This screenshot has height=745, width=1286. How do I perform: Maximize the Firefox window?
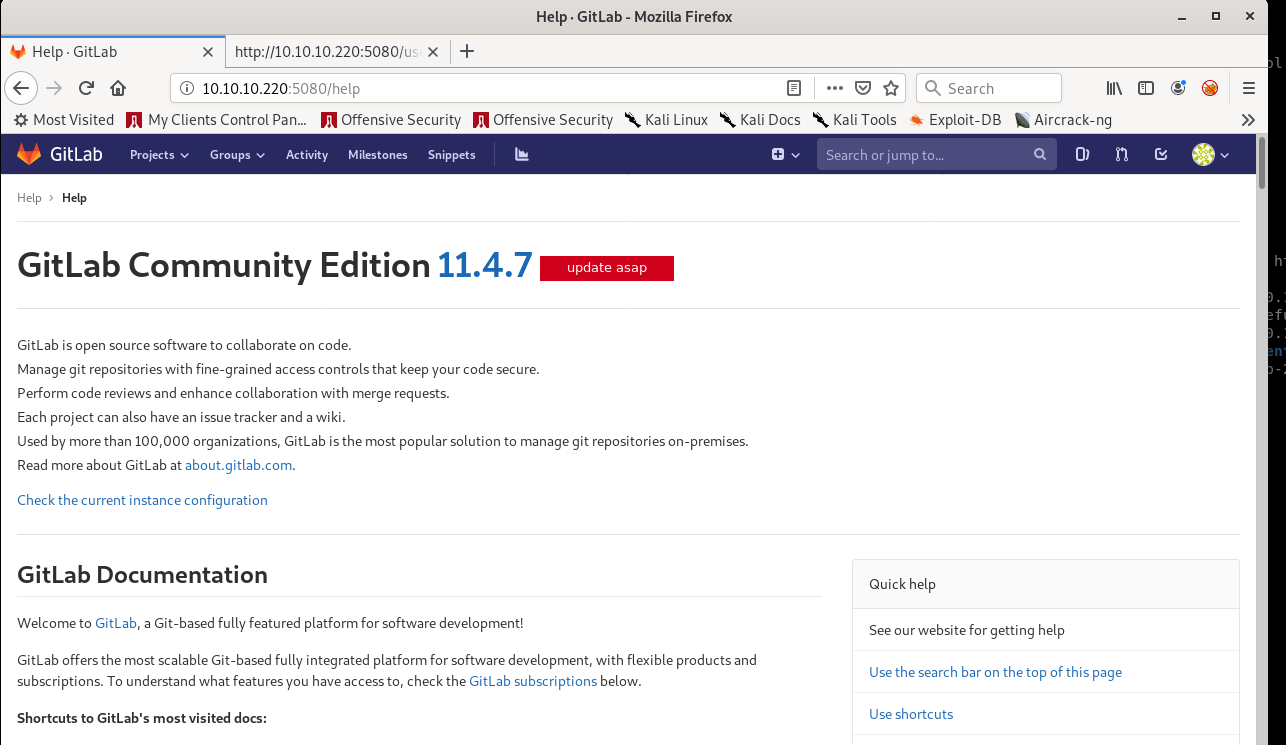pos(1216,16)
